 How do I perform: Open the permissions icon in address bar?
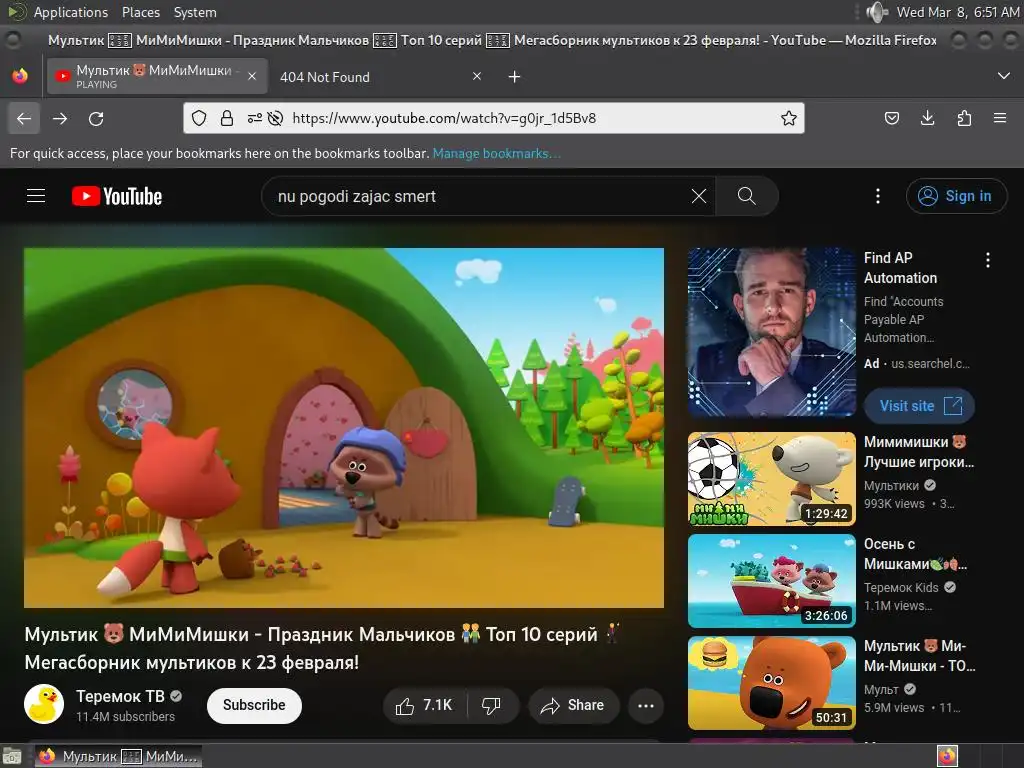tap(254, 118)
